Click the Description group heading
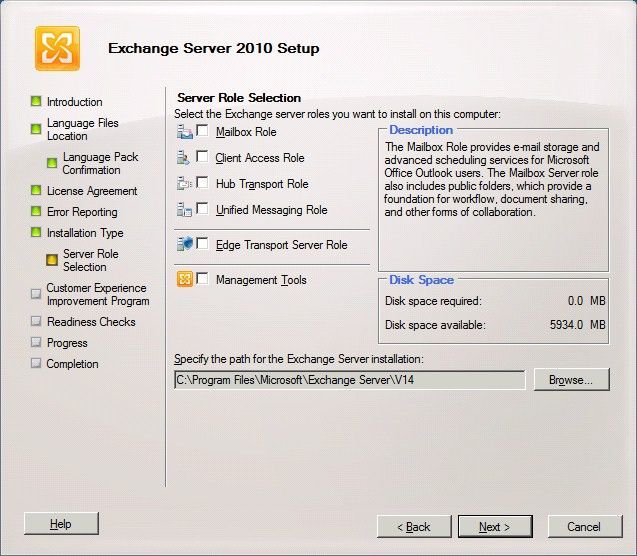This screenshot has width=637, height=556. click(421, 130)
